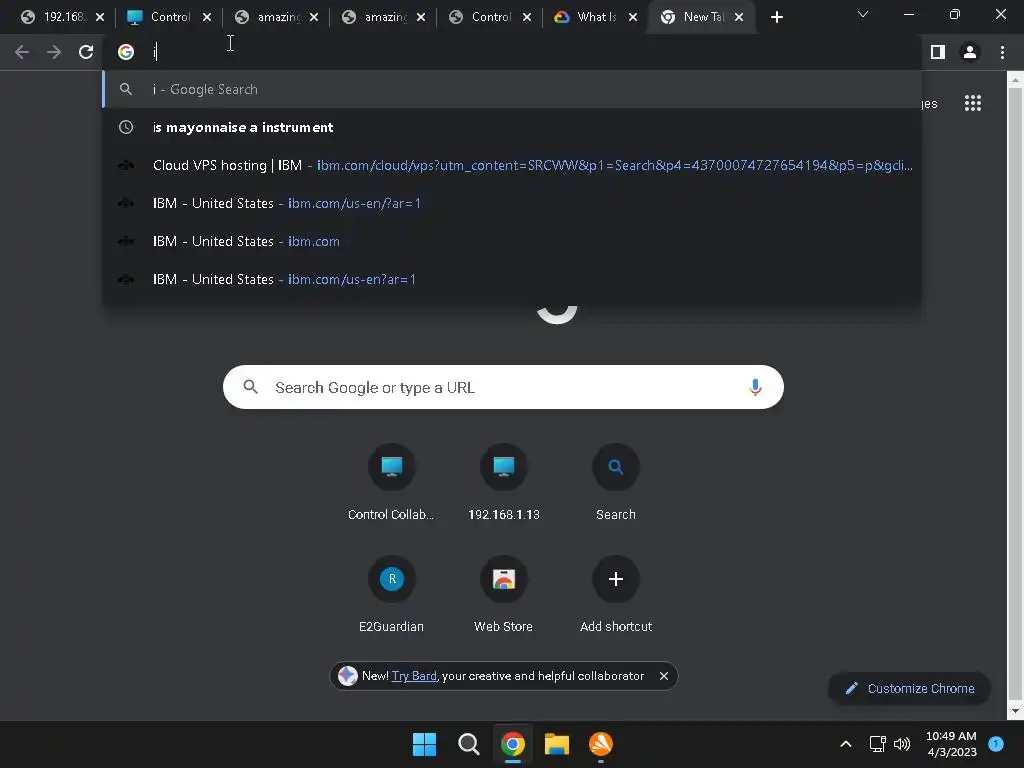Open the Web Store shortcut tile
Image resolution: width=1024 pixels, height=768 pixels.
(504, 594)
